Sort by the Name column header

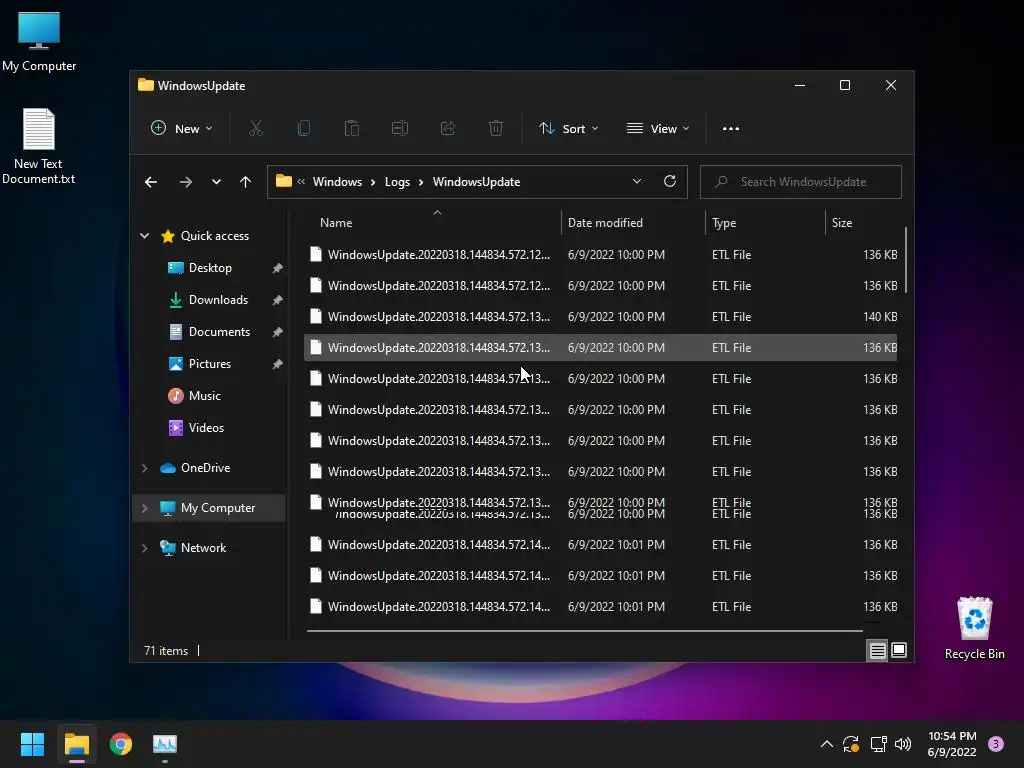click(x=431, y=223)
